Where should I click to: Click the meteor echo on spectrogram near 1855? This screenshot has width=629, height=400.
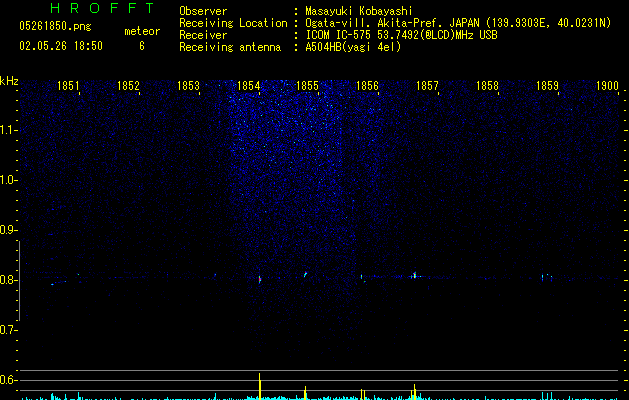pos(305,274)
